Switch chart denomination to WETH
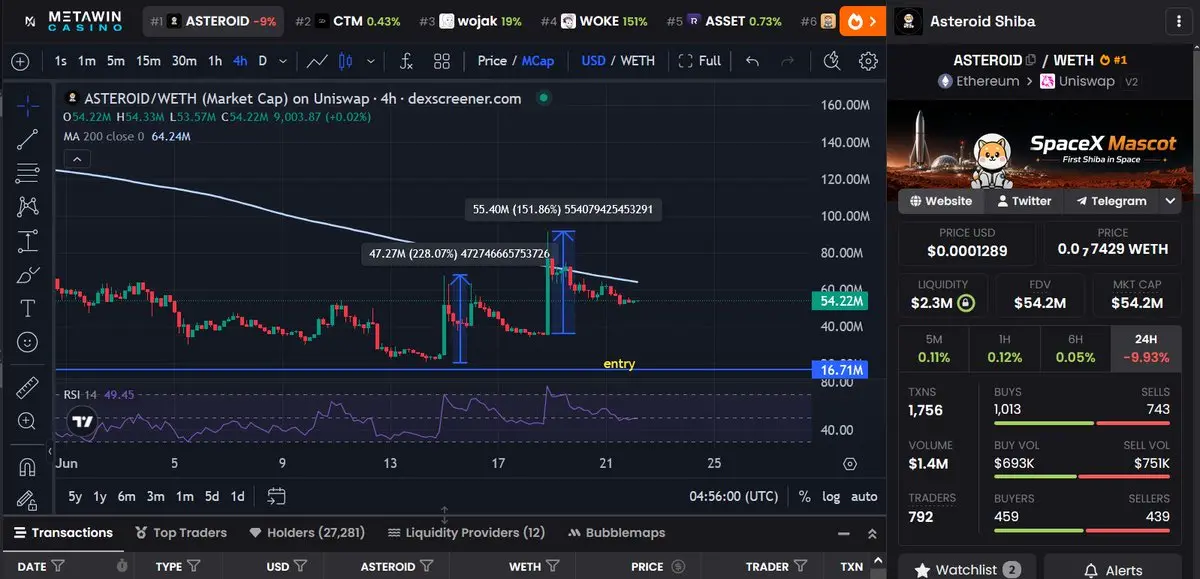 coord(638,61)
